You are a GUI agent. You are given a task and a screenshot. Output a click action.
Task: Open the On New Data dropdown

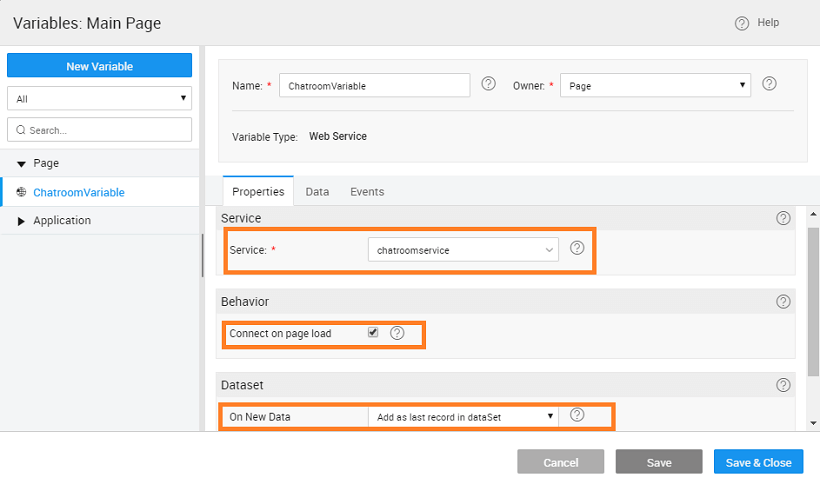(462, 416)
